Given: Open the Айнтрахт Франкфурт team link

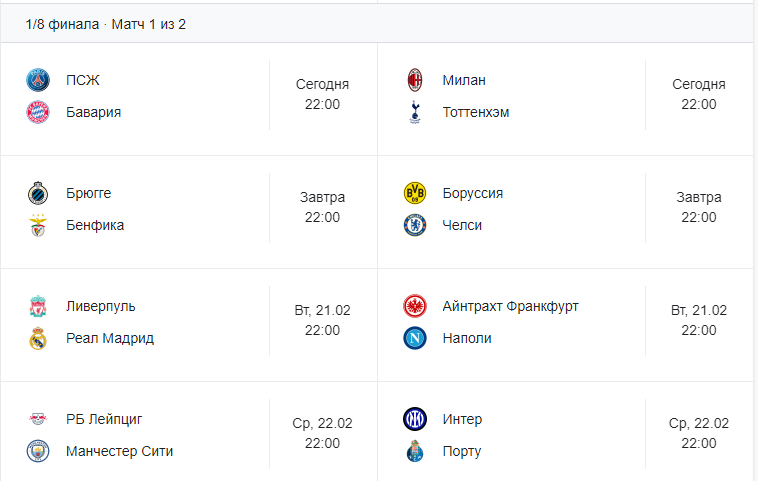Looking at the screenshot, I should click(510, 306).
